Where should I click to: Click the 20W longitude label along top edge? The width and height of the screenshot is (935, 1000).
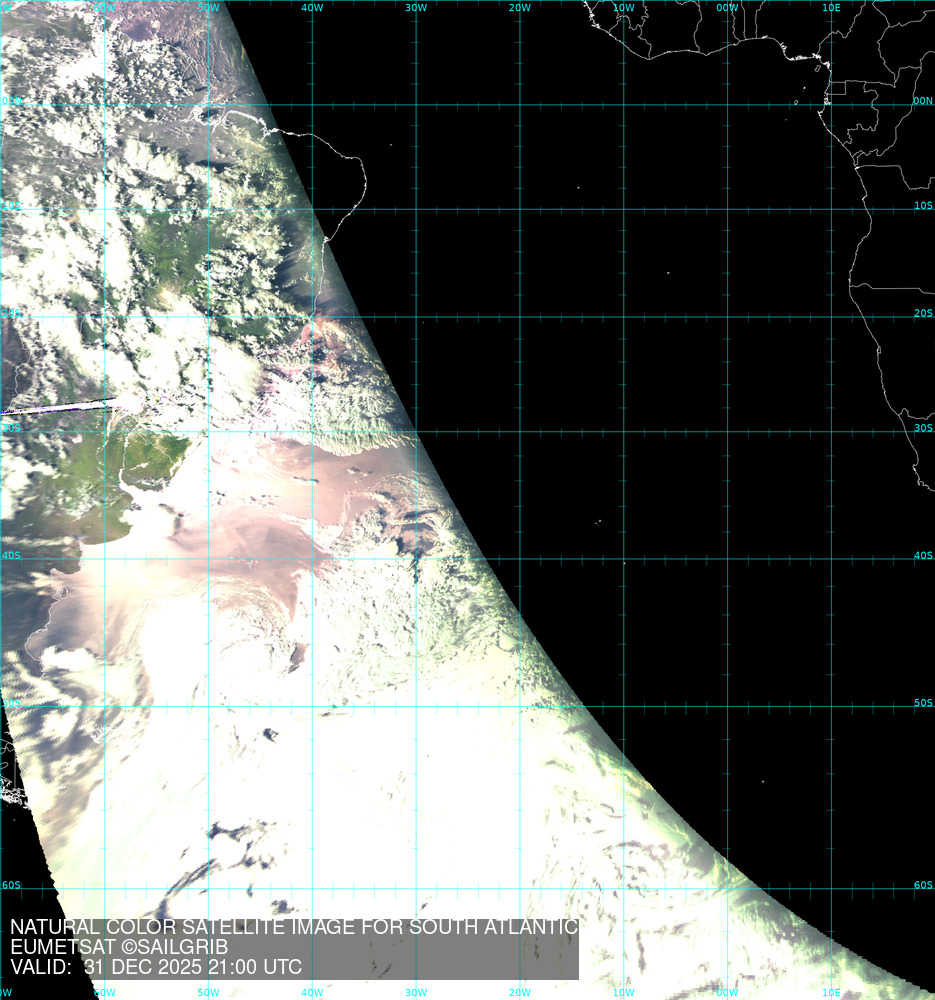[x=519, y=7]
